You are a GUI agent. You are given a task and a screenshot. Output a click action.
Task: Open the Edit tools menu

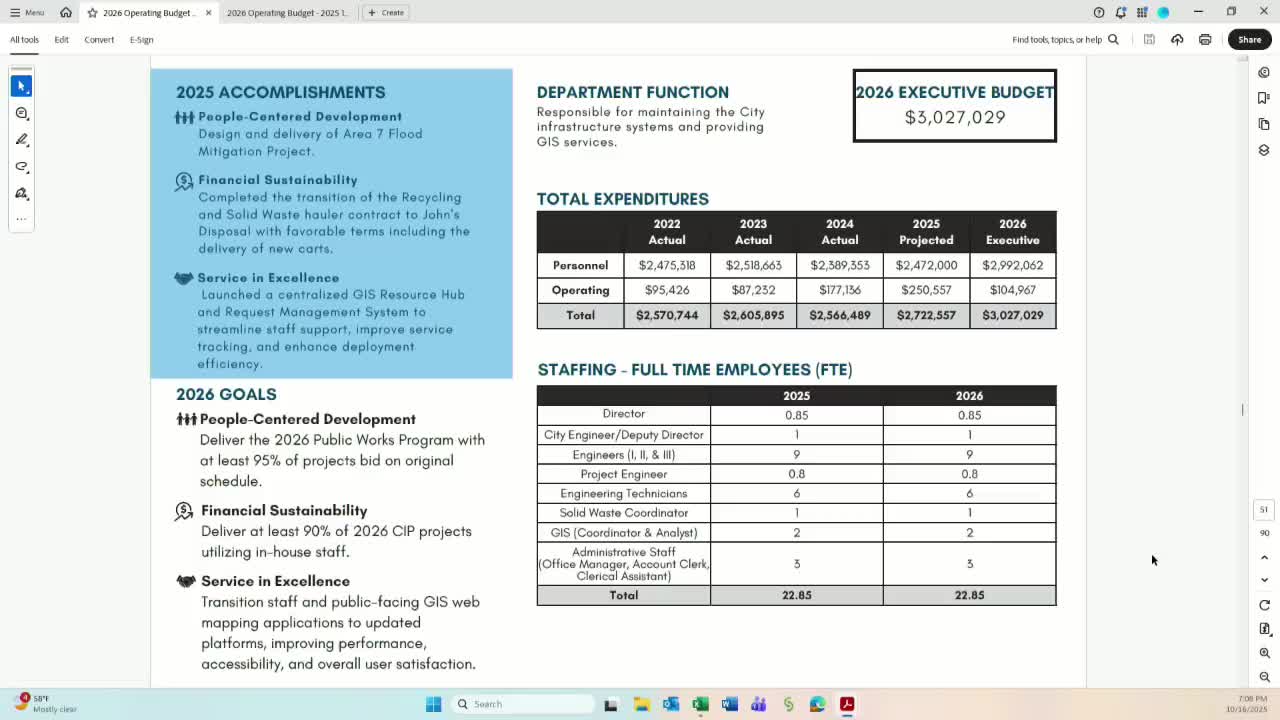coord(61,40)
